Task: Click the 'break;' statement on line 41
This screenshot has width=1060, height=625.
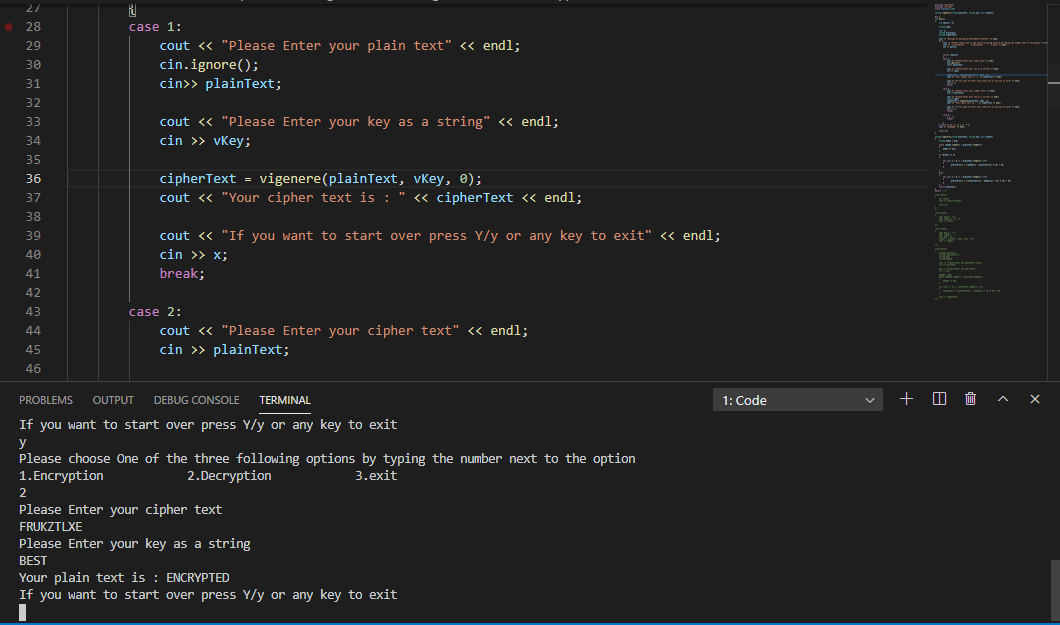Action: click(182, 274)
